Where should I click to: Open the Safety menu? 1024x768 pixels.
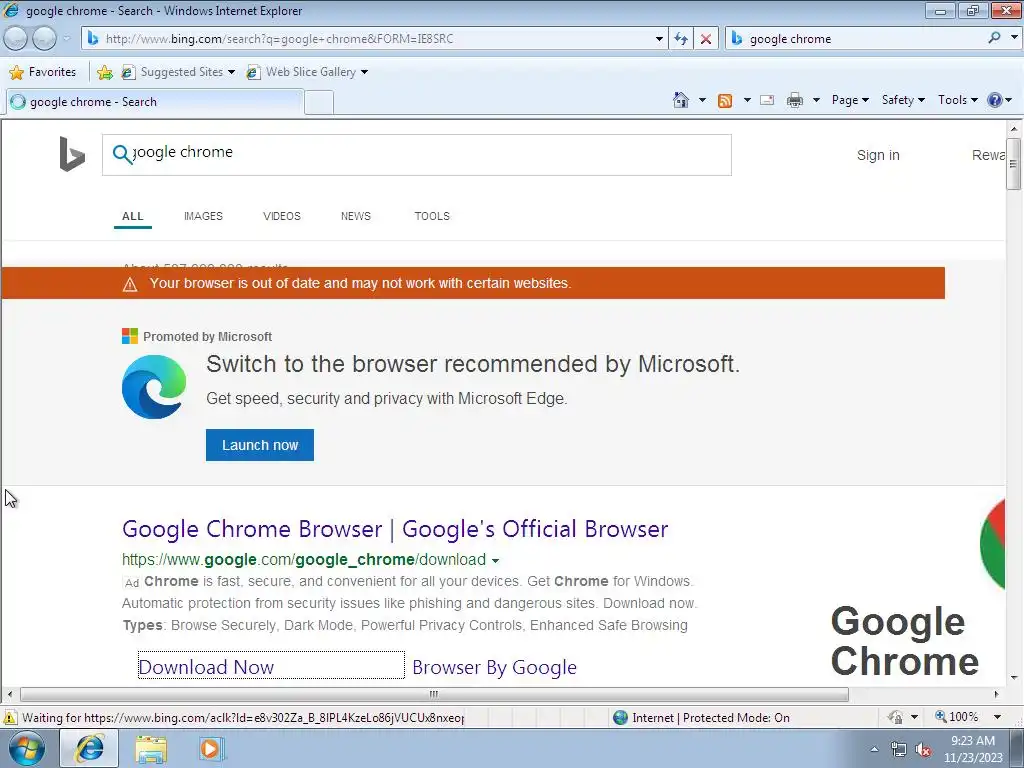click(903, 100)
